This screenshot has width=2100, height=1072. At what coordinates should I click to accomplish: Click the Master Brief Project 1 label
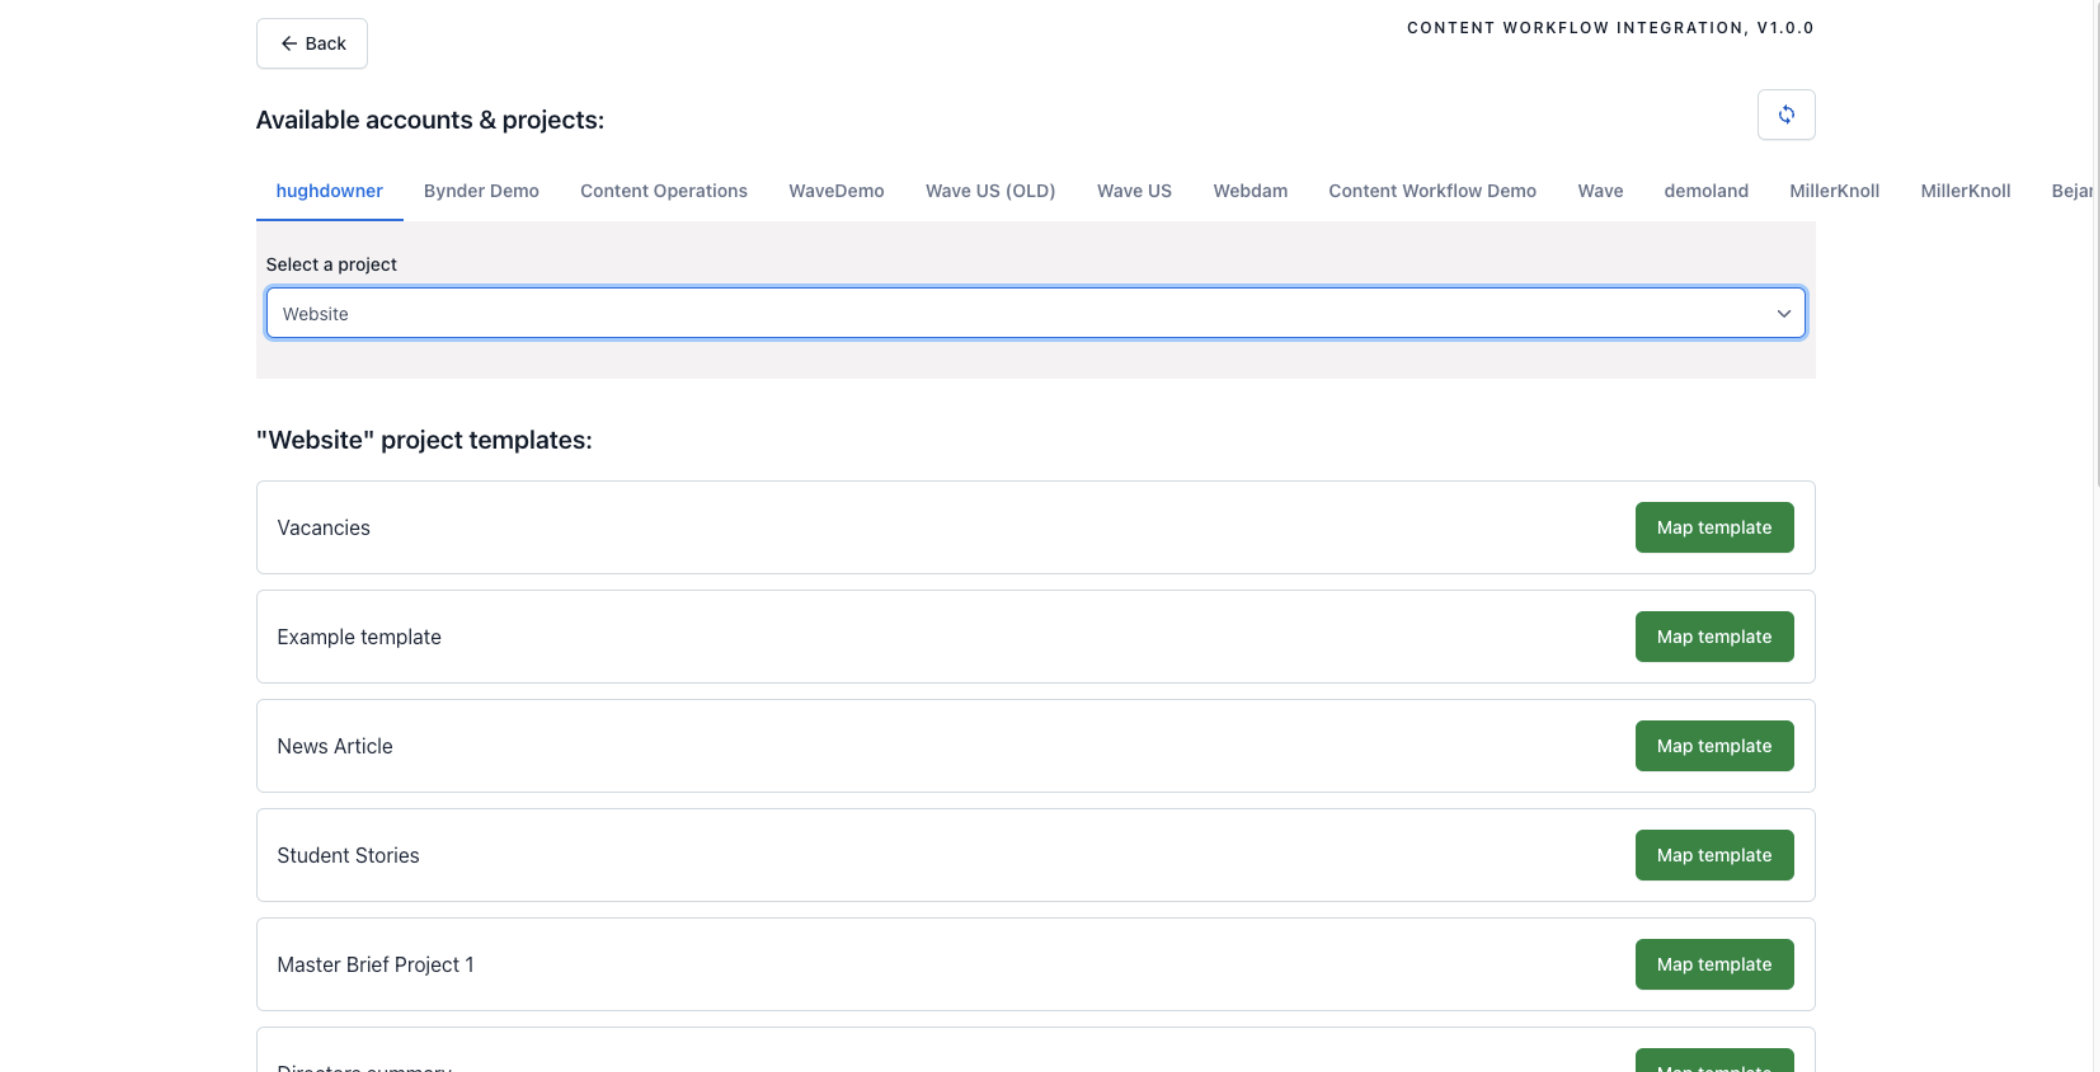pos(375,964)
